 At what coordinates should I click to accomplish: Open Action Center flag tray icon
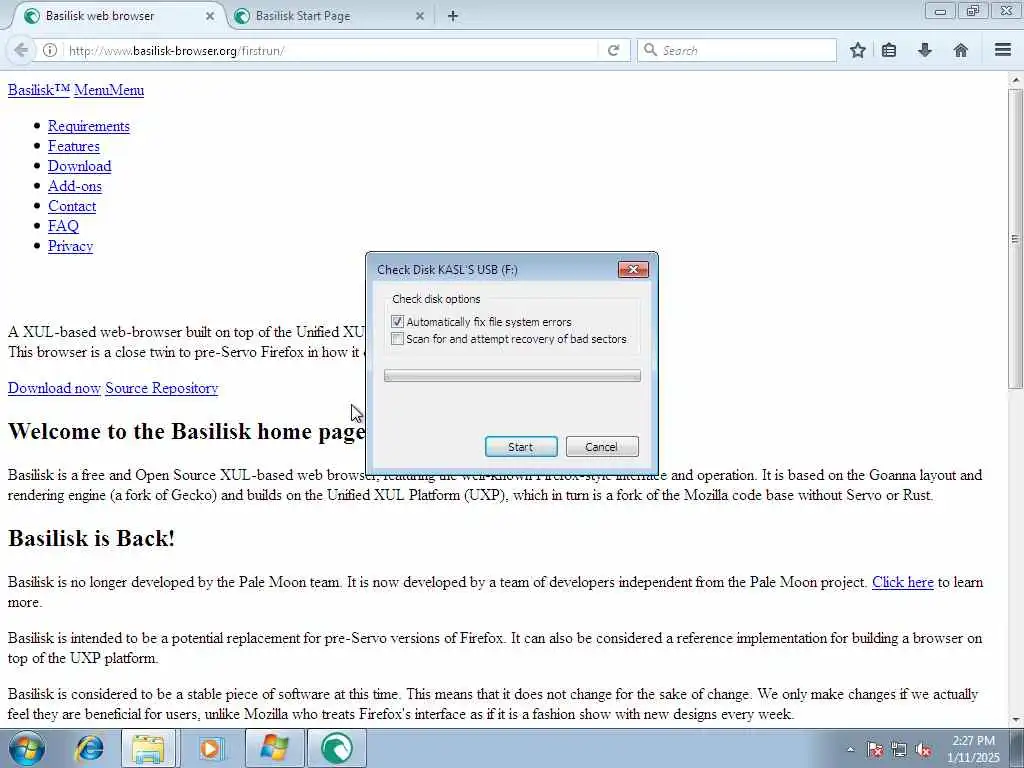[875, 750]
